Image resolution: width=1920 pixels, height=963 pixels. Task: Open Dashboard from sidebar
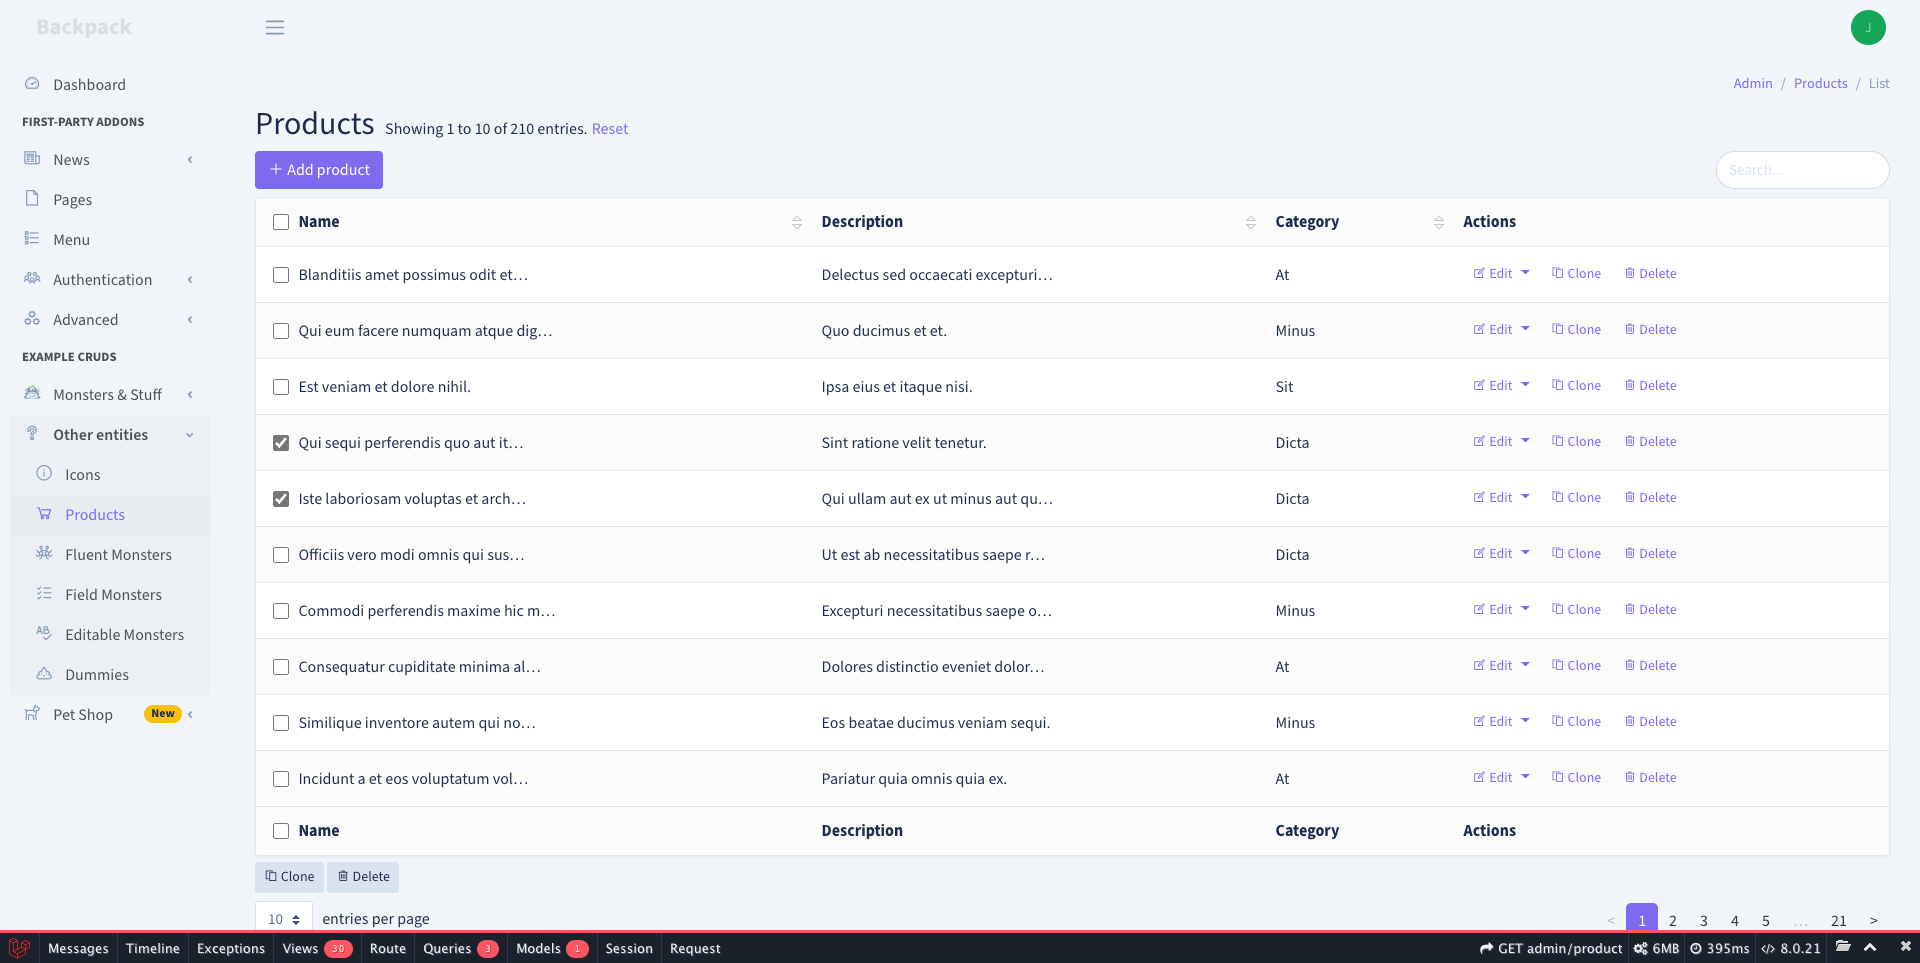pyautogui.click(x=110, y=85)
